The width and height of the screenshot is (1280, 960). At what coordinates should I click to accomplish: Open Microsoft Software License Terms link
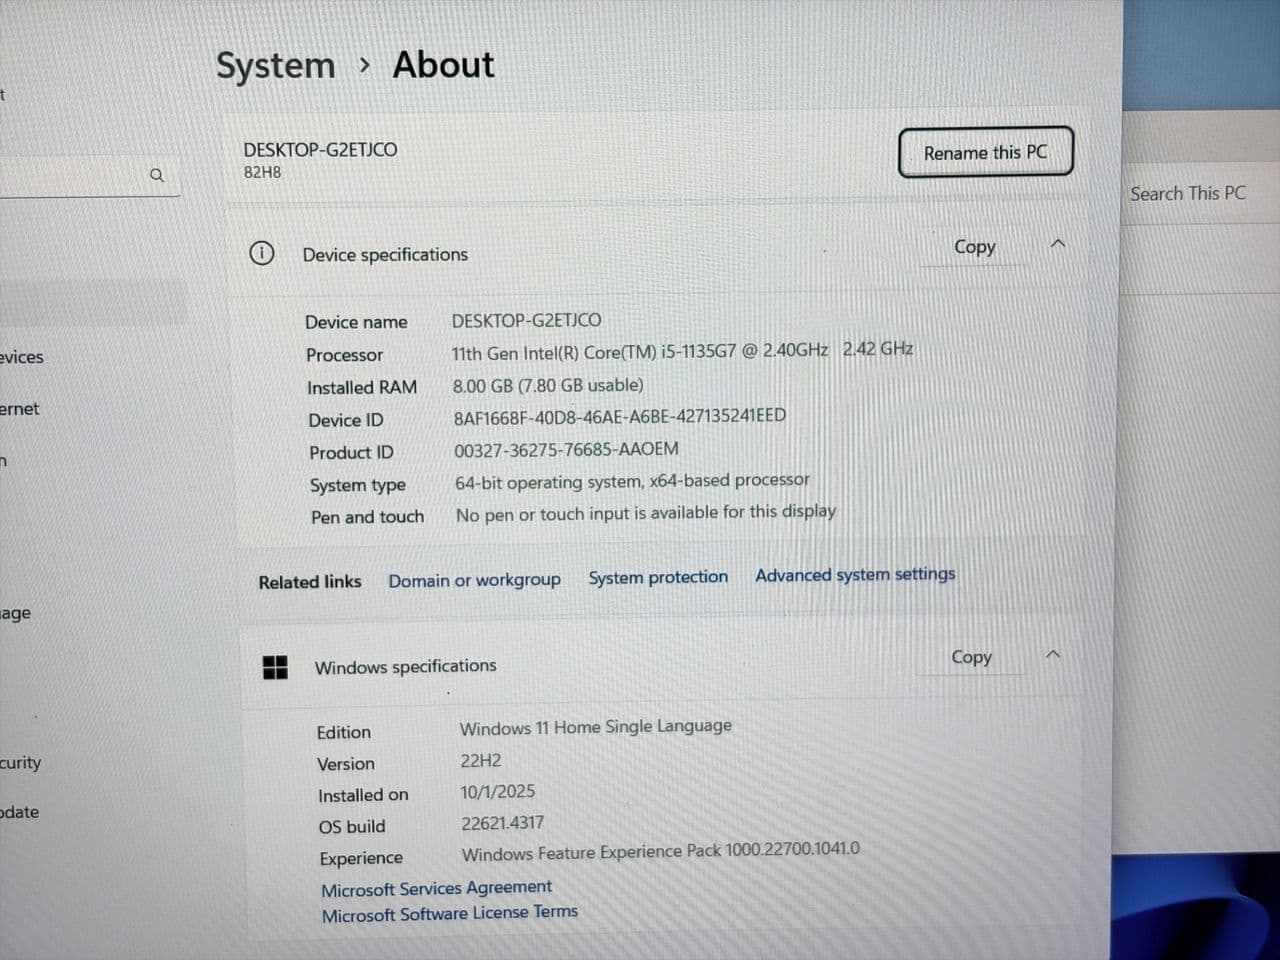[x=449, y=913]
